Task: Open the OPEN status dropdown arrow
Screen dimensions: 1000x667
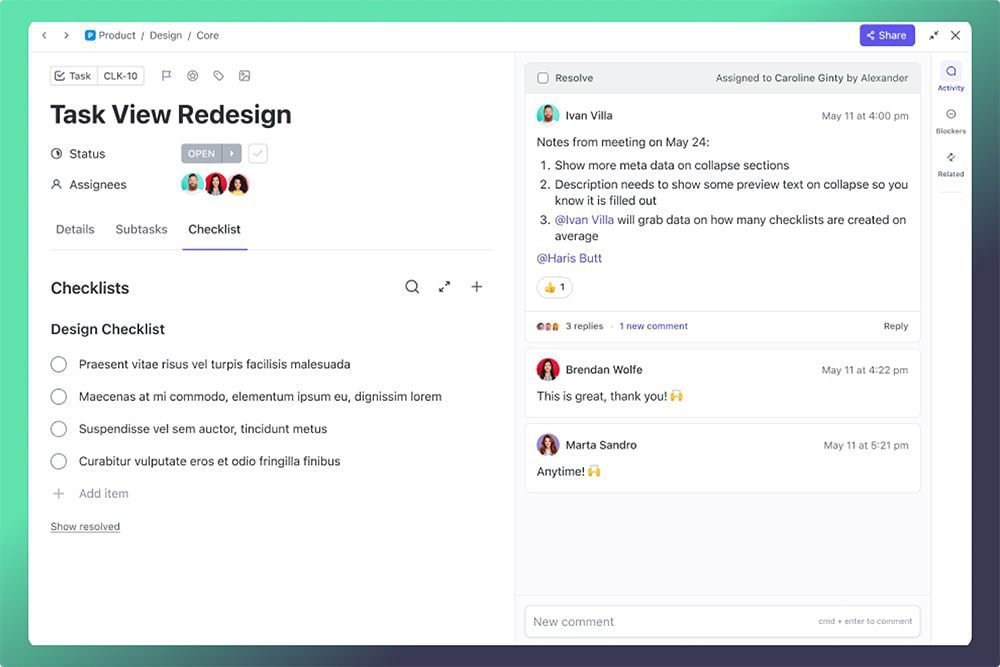Action: coord(232,154)
